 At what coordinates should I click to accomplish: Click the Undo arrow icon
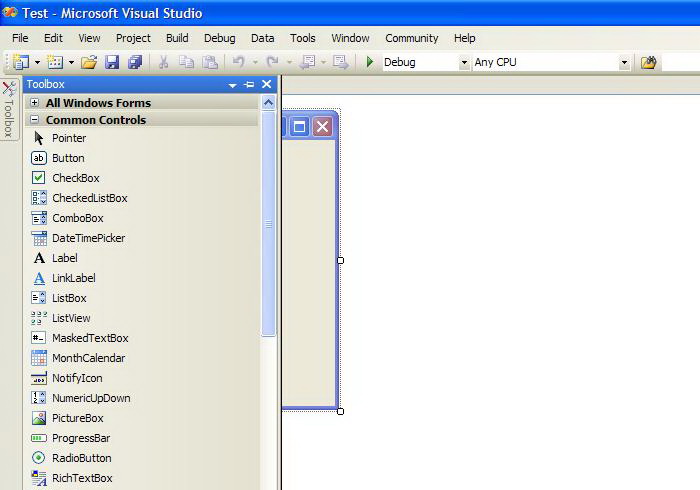pyautogui.click(x=239, y=62)
